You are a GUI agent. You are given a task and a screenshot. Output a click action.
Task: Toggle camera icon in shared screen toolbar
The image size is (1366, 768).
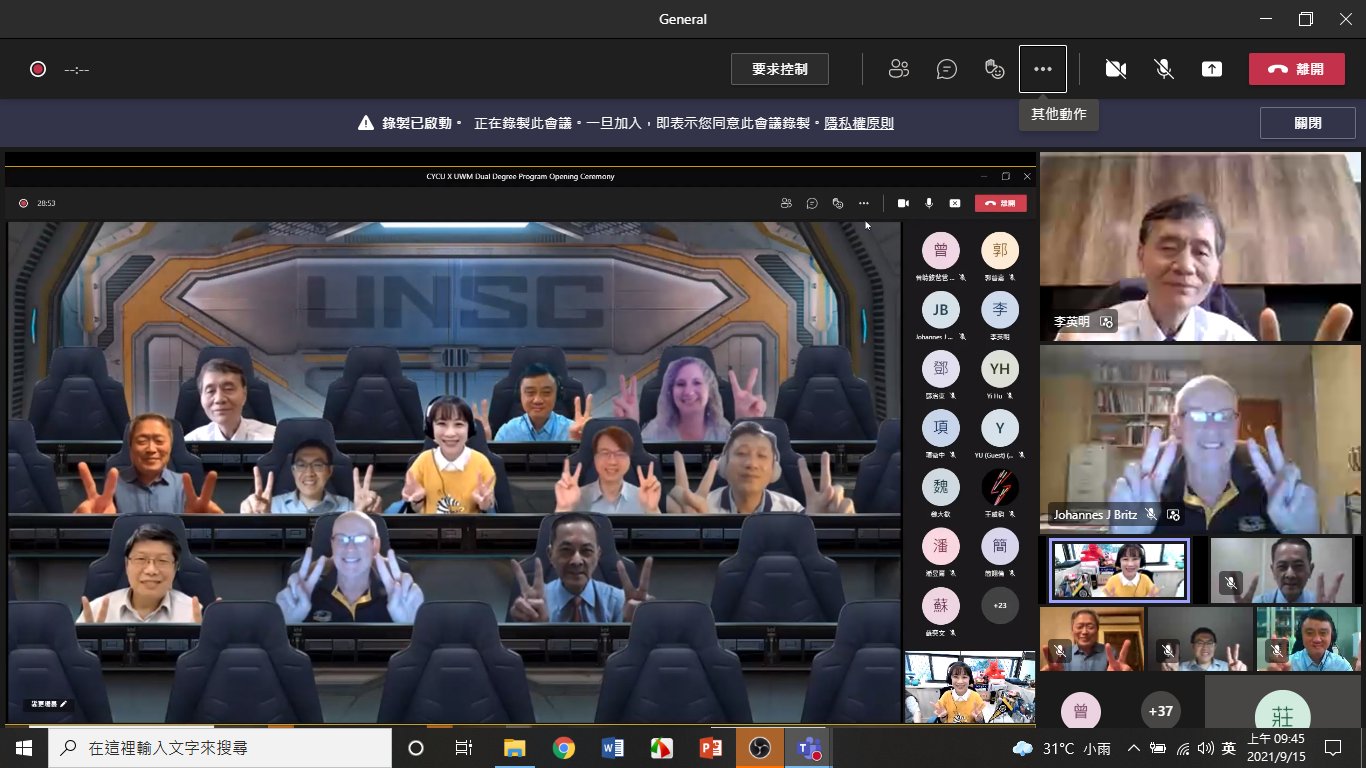pos(903,203)
